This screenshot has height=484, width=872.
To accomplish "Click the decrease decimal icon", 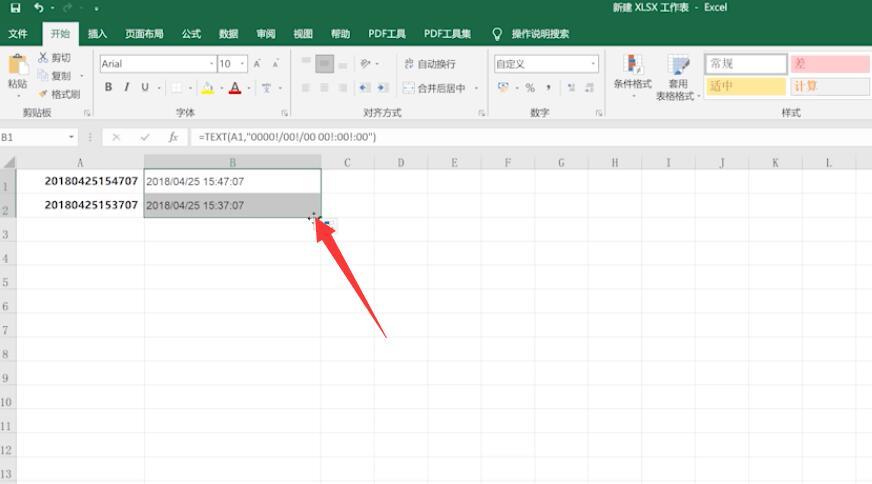I will pyautogui.click(x=589, y=88).
